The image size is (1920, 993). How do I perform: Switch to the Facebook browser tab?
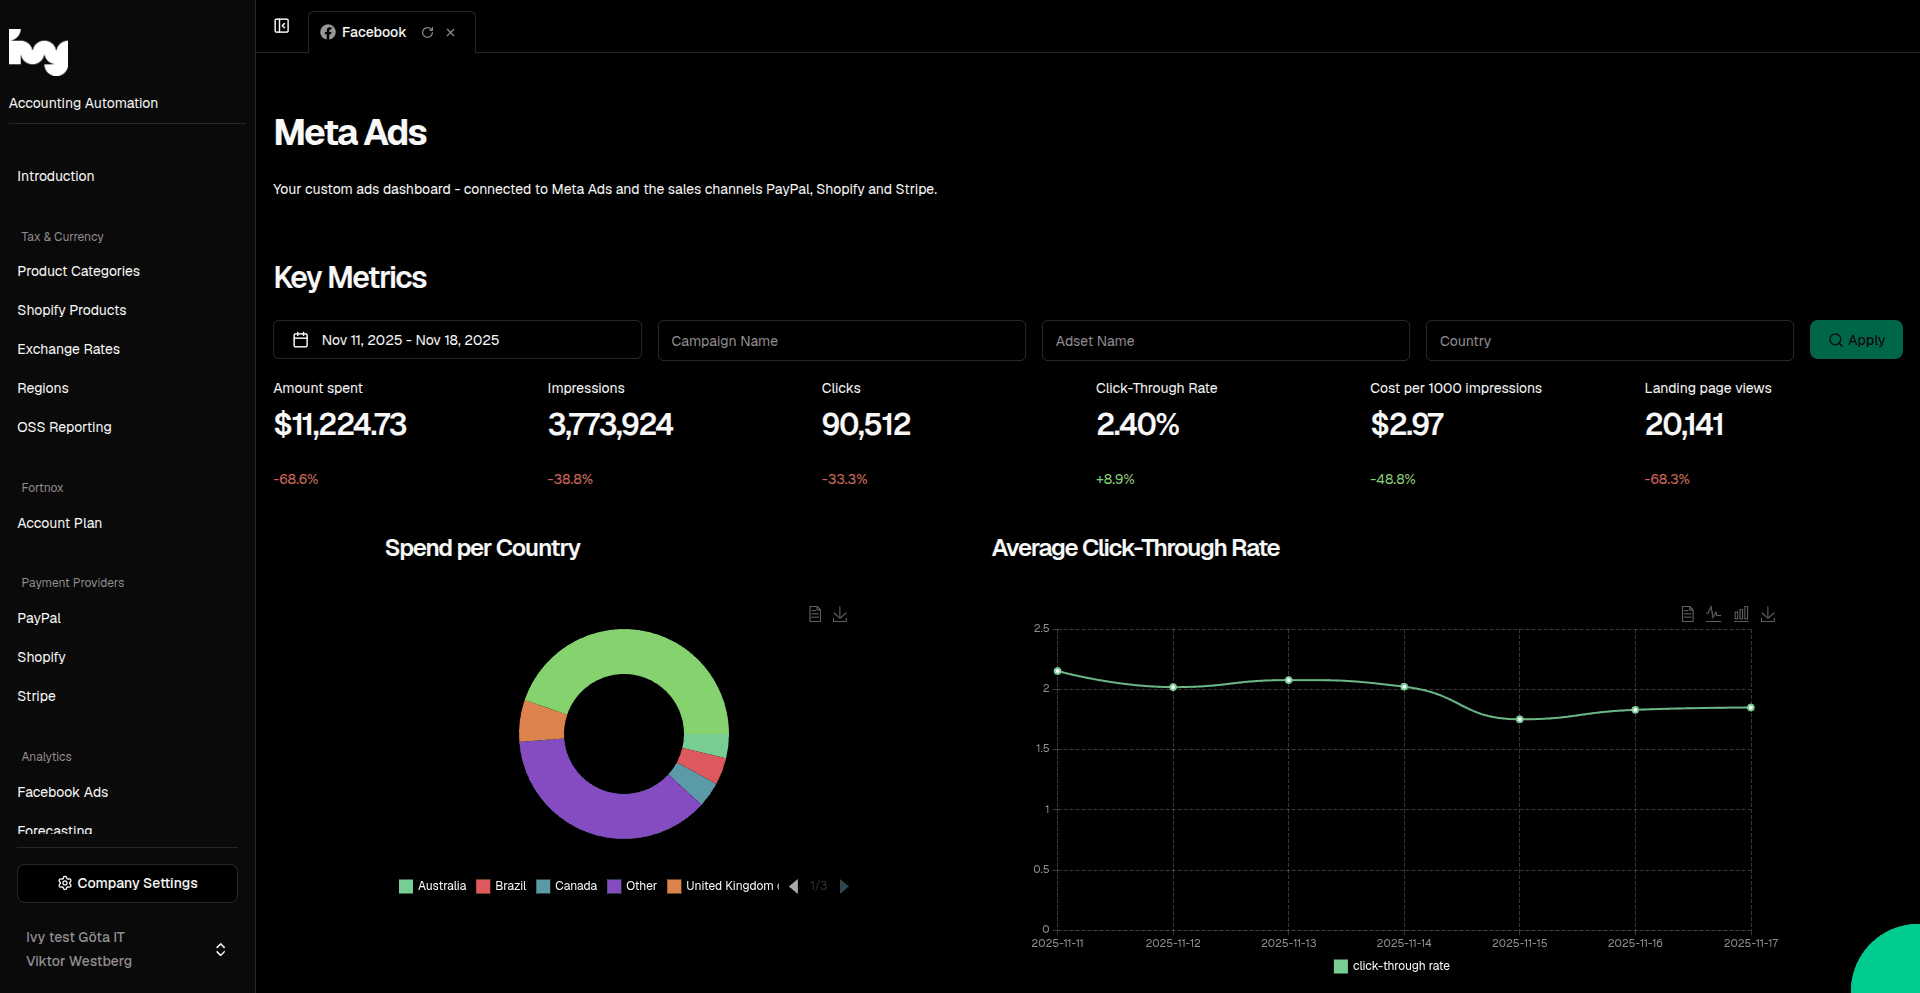click(373, 32)
